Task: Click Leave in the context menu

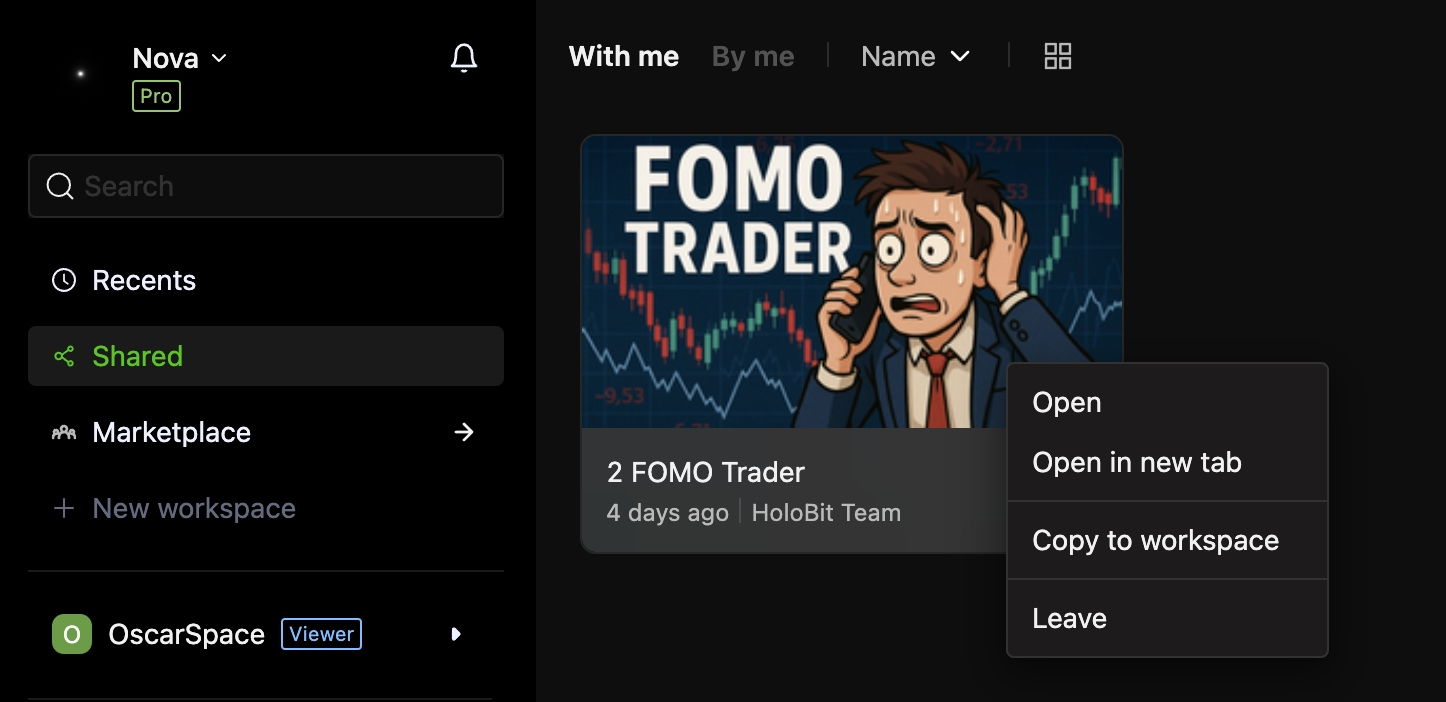Action: click(x=1069, y=618)
